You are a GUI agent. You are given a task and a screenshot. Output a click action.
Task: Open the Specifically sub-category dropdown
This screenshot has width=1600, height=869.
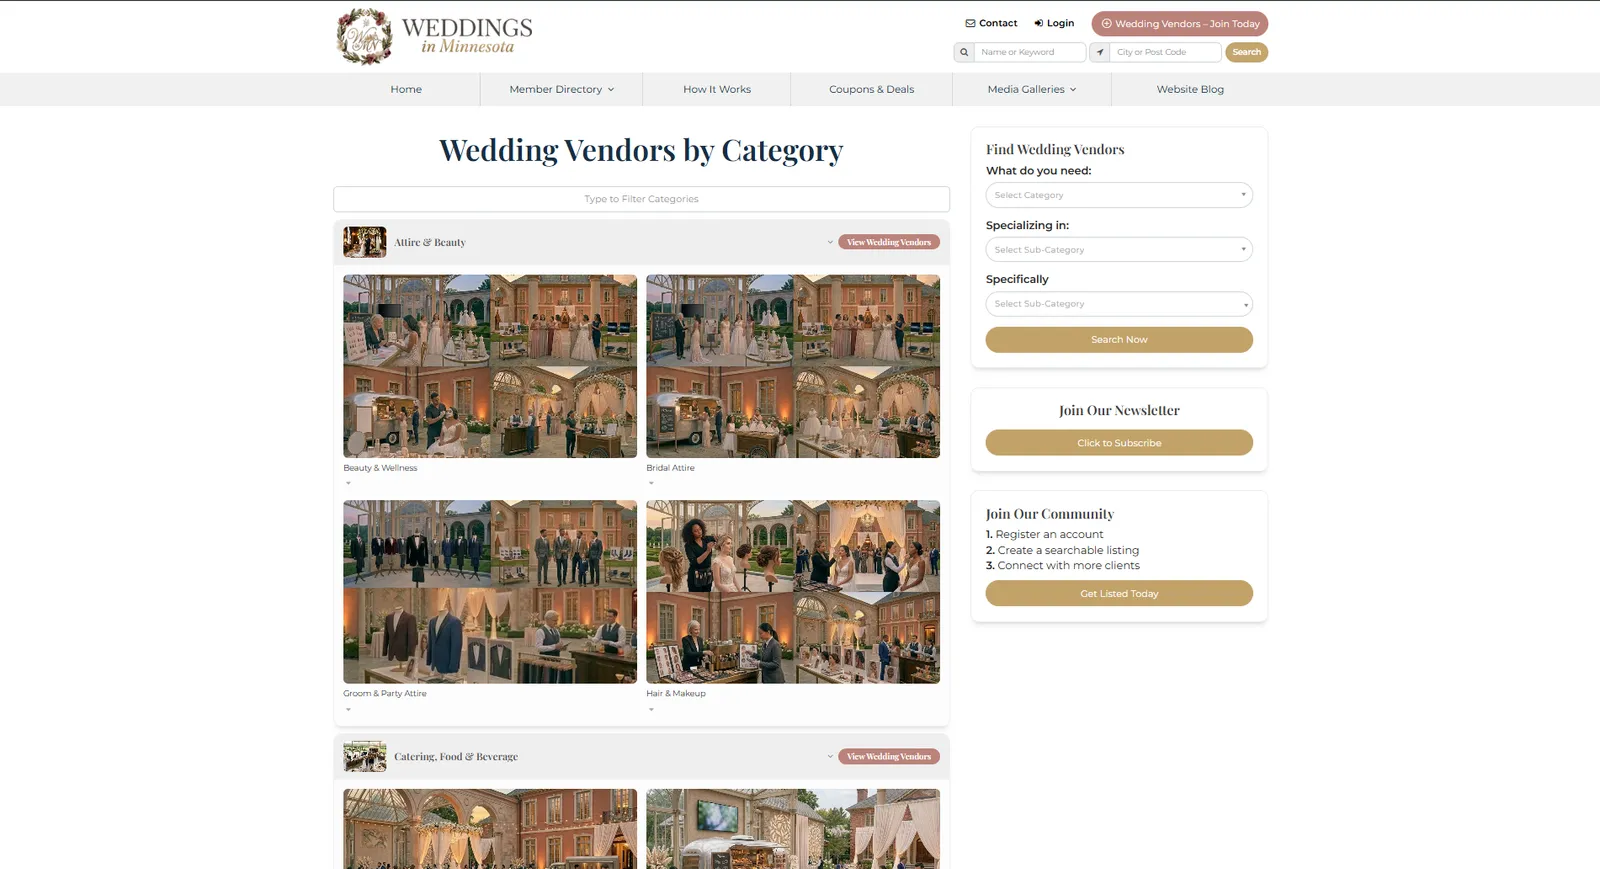[1119, 304]
